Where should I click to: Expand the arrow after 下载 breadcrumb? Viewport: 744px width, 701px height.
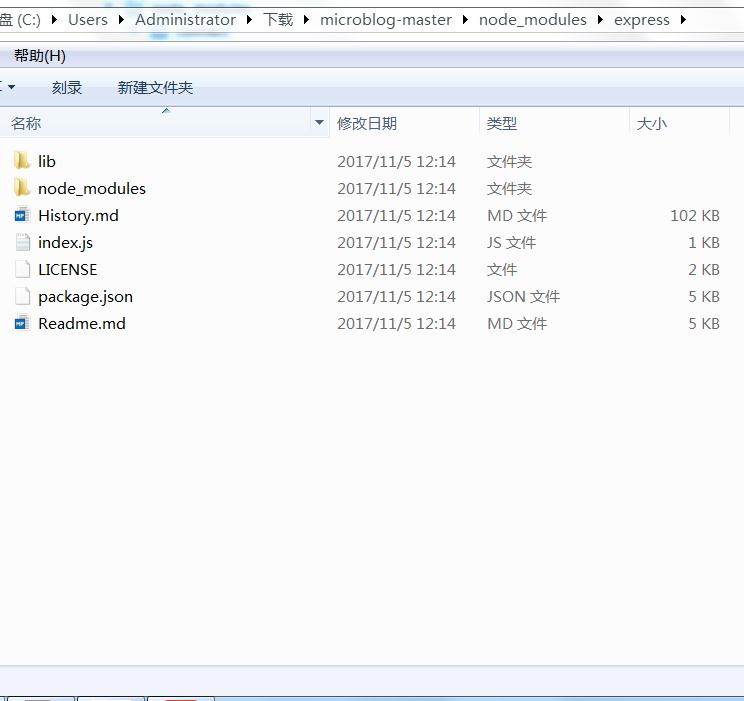[307, 20]
